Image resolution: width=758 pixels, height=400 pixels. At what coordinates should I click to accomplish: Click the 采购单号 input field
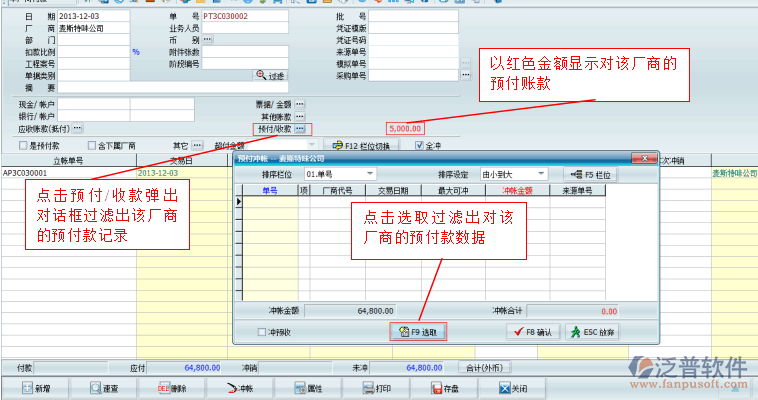pos(413,75)
